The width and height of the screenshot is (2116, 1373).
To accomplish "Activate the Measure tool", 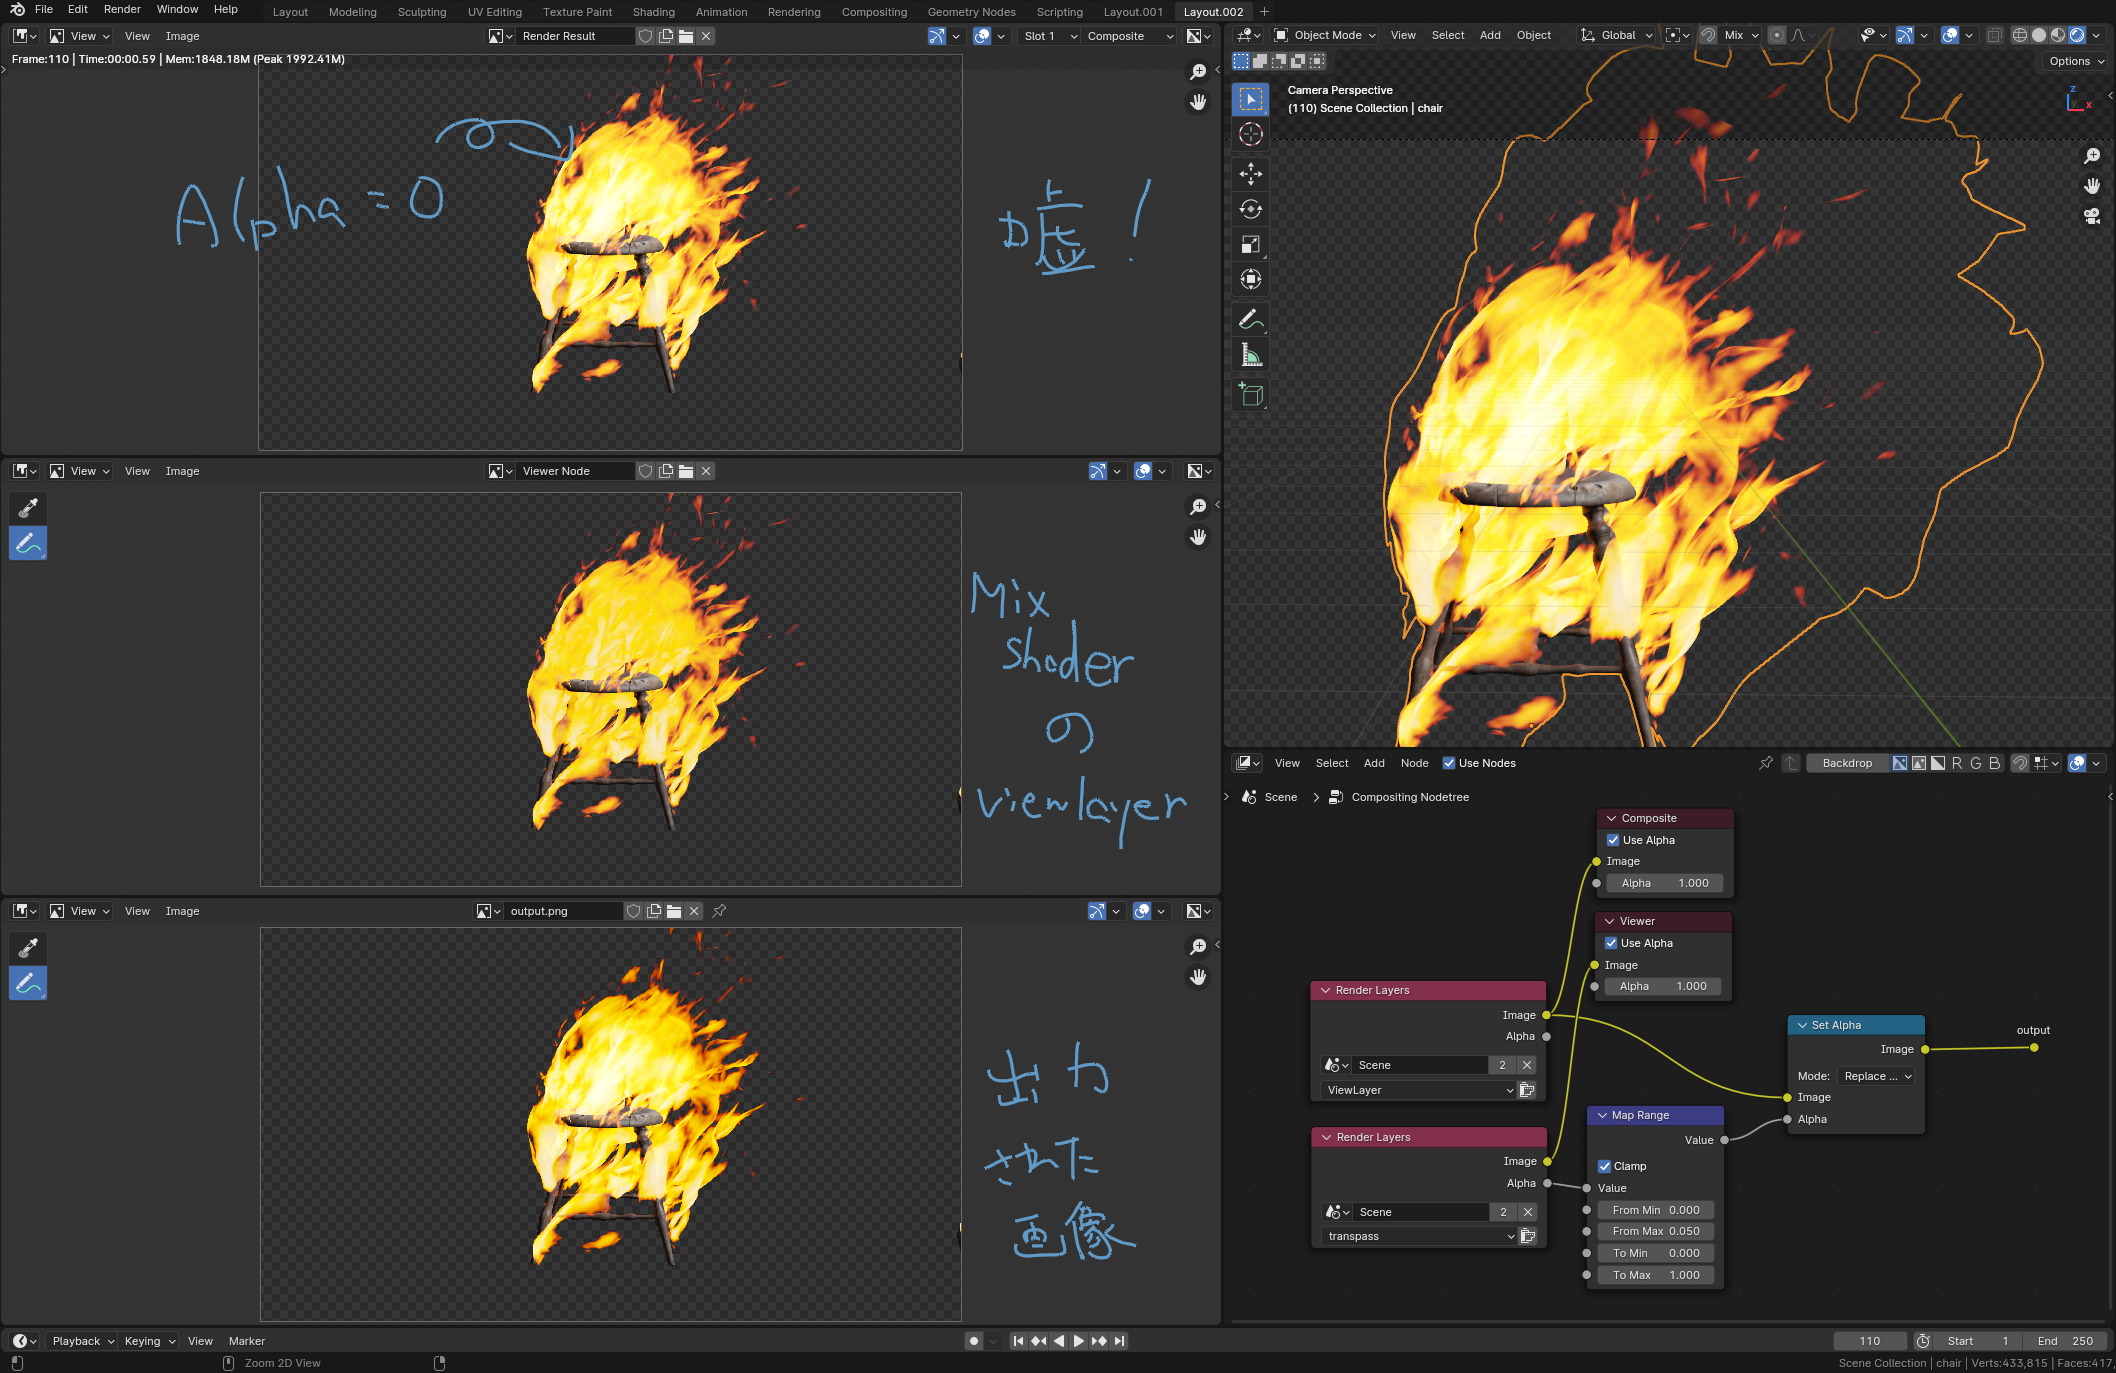I will point(1250,355).
